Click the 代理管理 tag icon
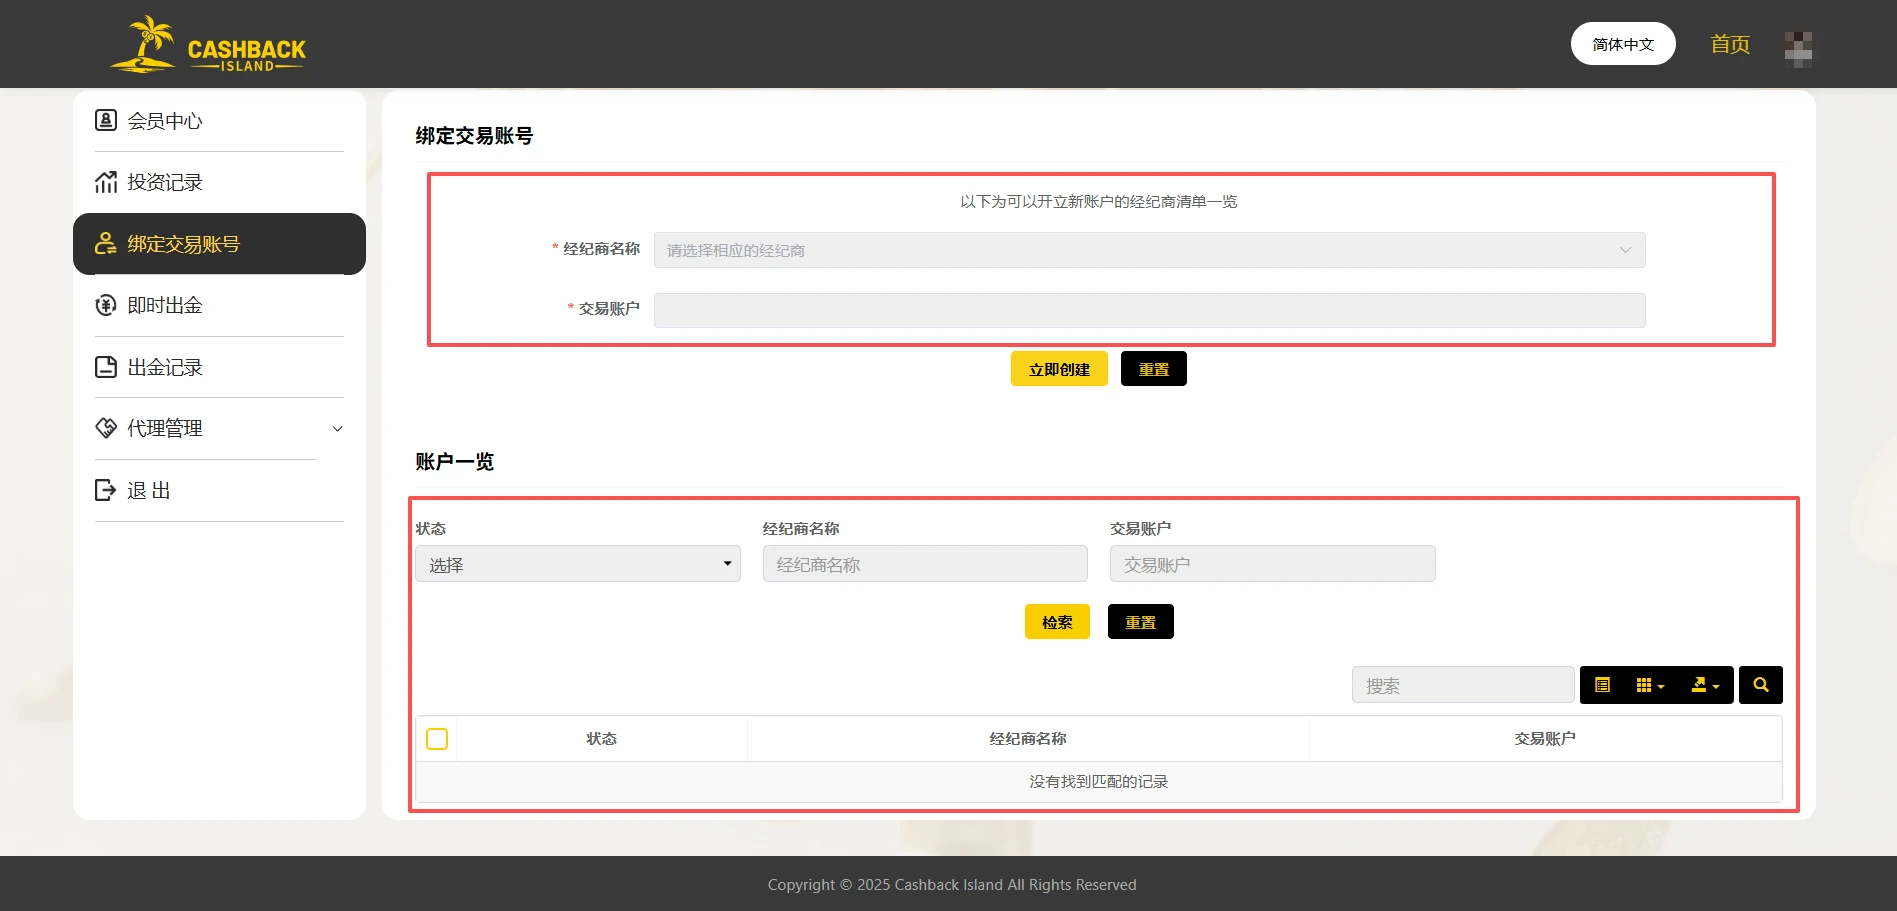The image size is (1897, 911). [106, 428]
